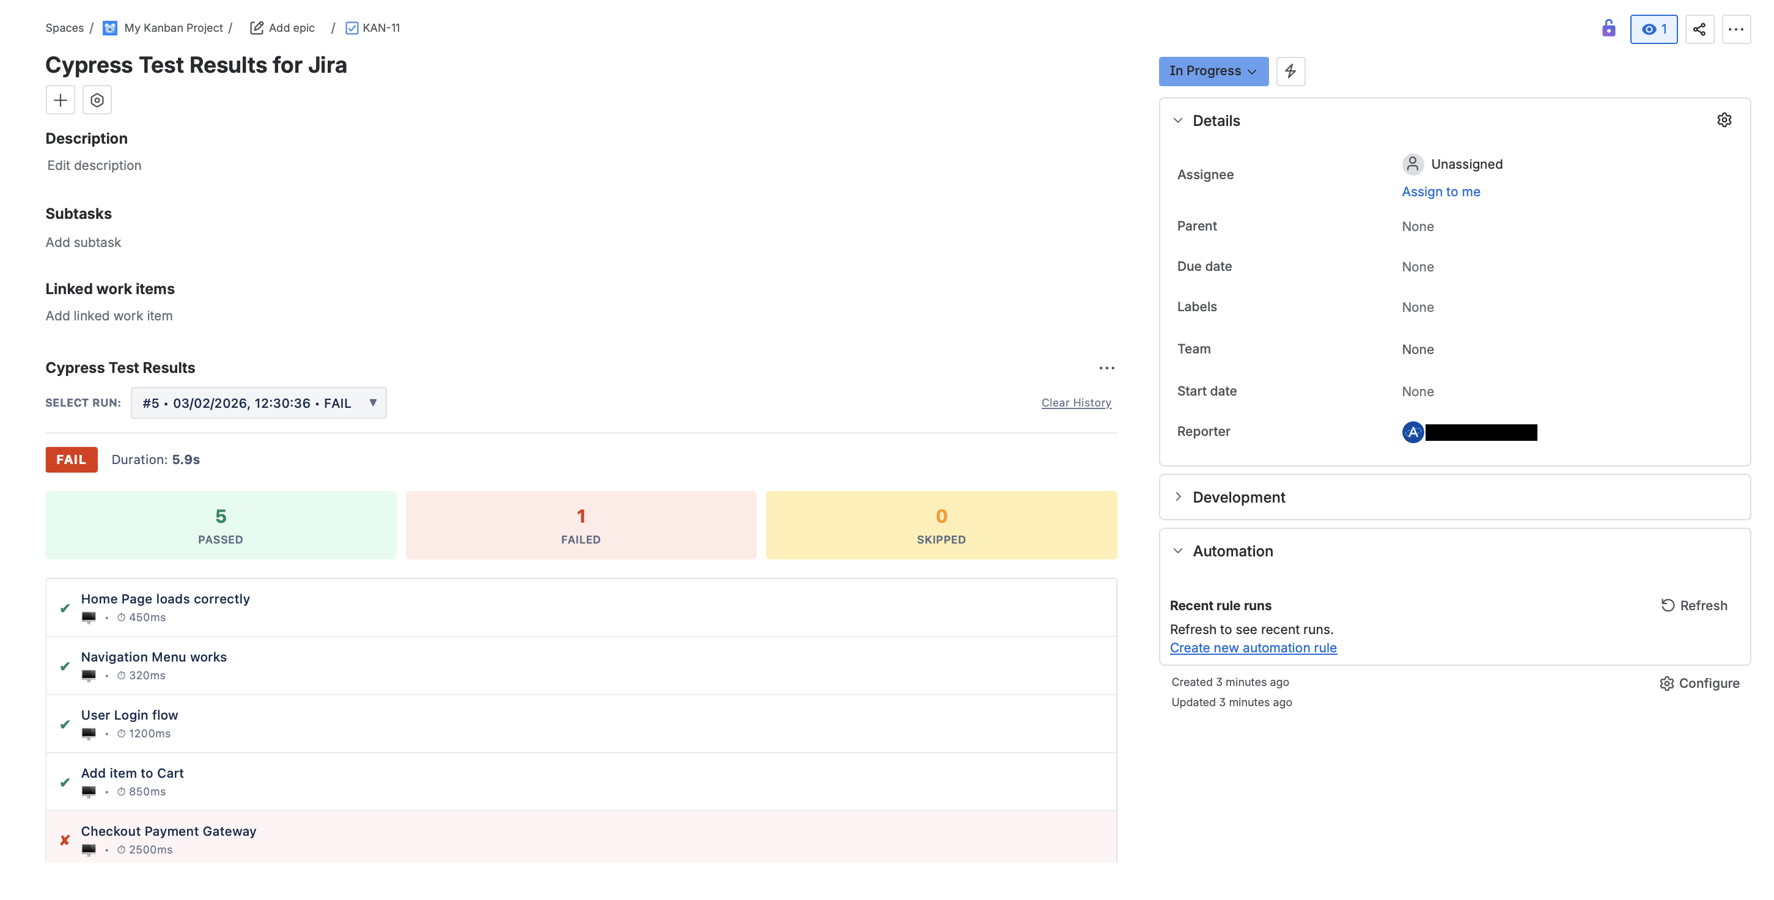Create new automation rule
The height and width of the screenshot is (900, 1774).
(x=1253, y=647)
